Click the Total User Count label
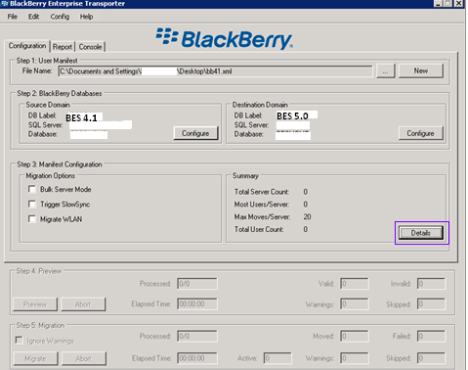This screenshot has height=370, width=468. [x=259, y=229]
